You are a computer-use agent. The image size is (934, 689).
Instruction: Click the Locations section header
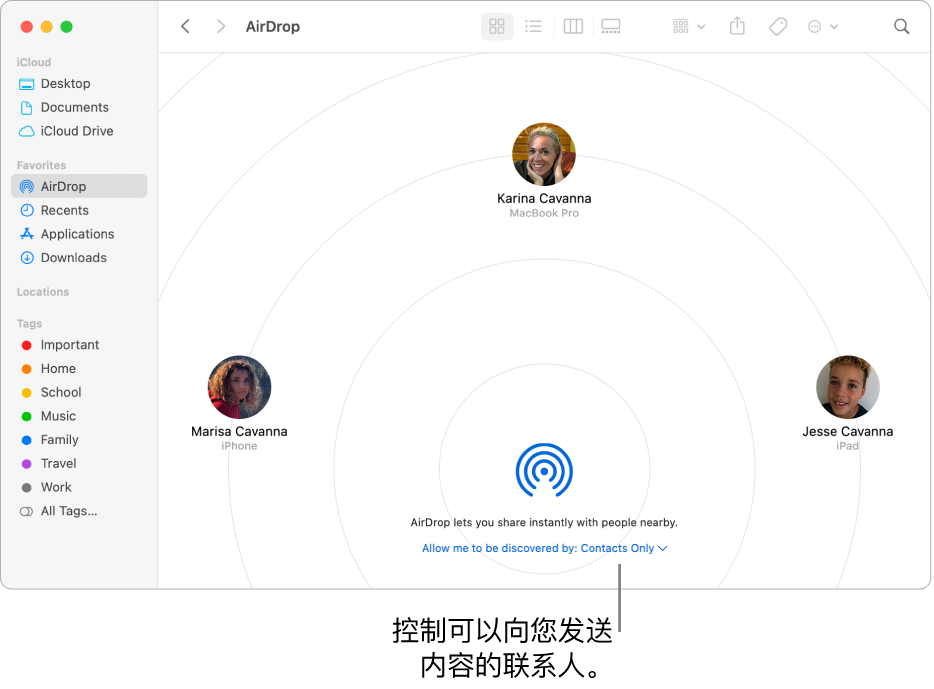tap(43, 292)
